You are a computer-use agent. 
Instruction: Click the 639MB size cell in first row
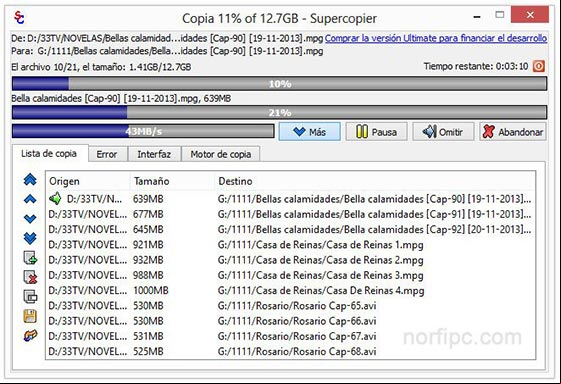click(148, 199)
